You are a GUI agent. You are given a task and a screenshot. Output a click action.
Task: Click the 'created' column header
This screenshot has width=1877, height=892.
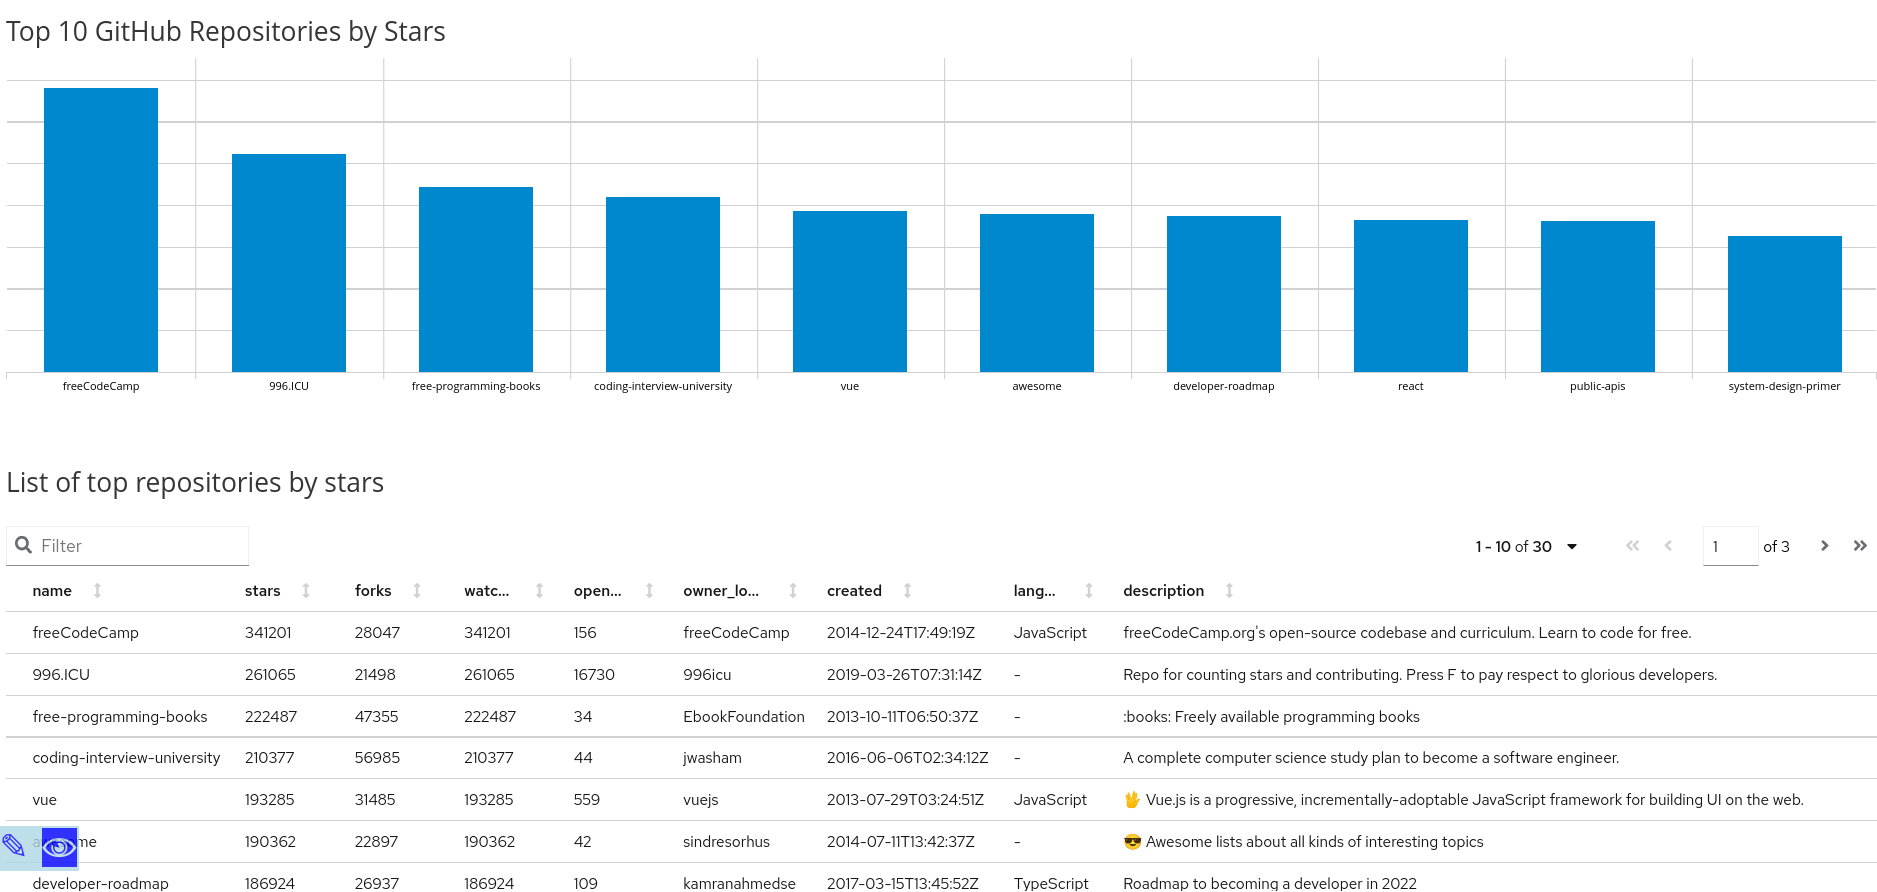click(x=854, y=591)
